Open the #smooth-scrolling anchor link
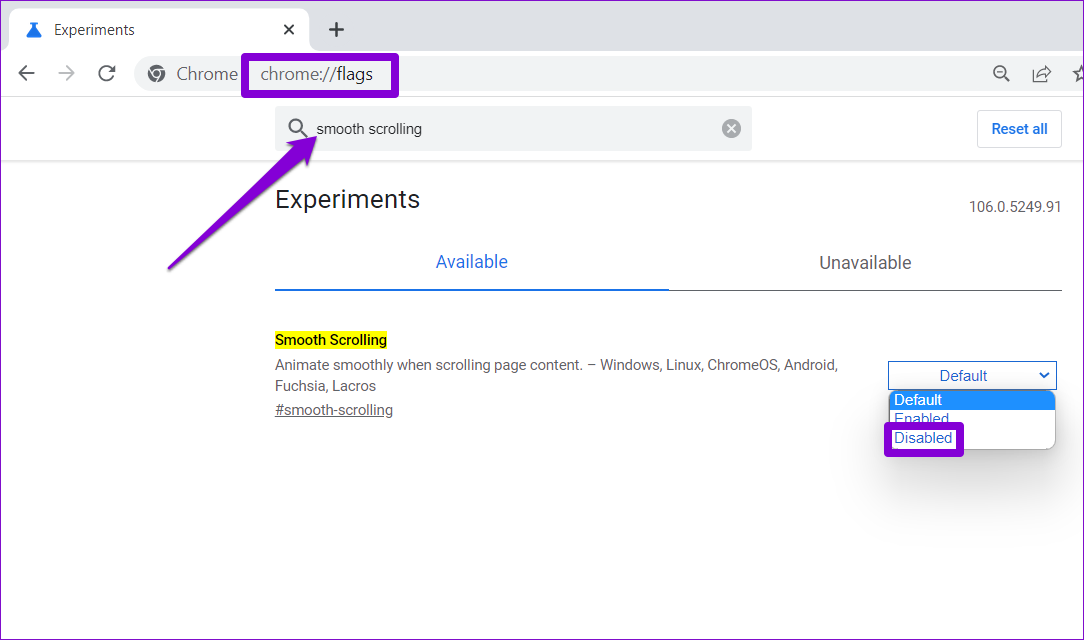Screen dimensions: 1084x640 click(334, 410)
